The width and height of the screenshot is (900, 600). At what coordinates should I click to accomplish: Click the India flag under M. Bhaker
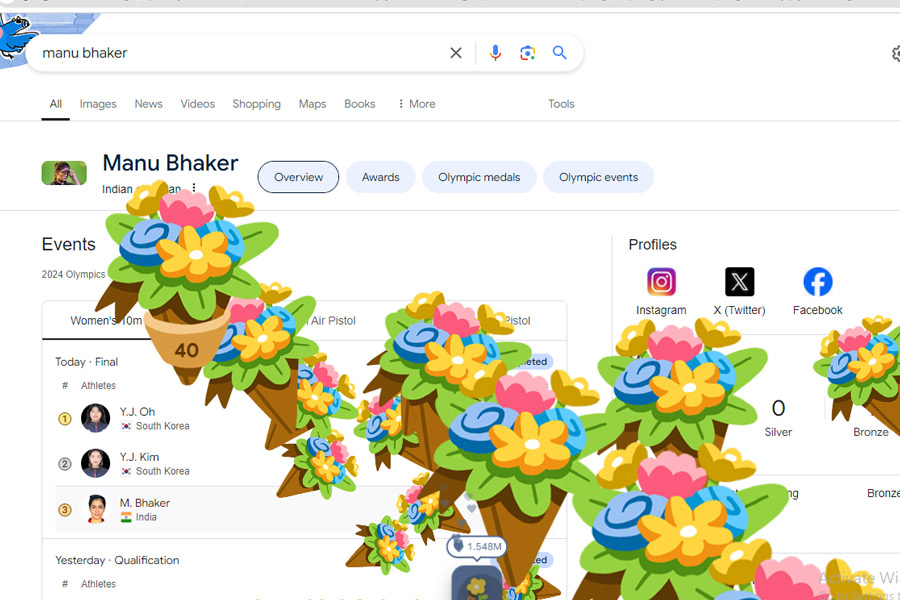tap(126, 517)
